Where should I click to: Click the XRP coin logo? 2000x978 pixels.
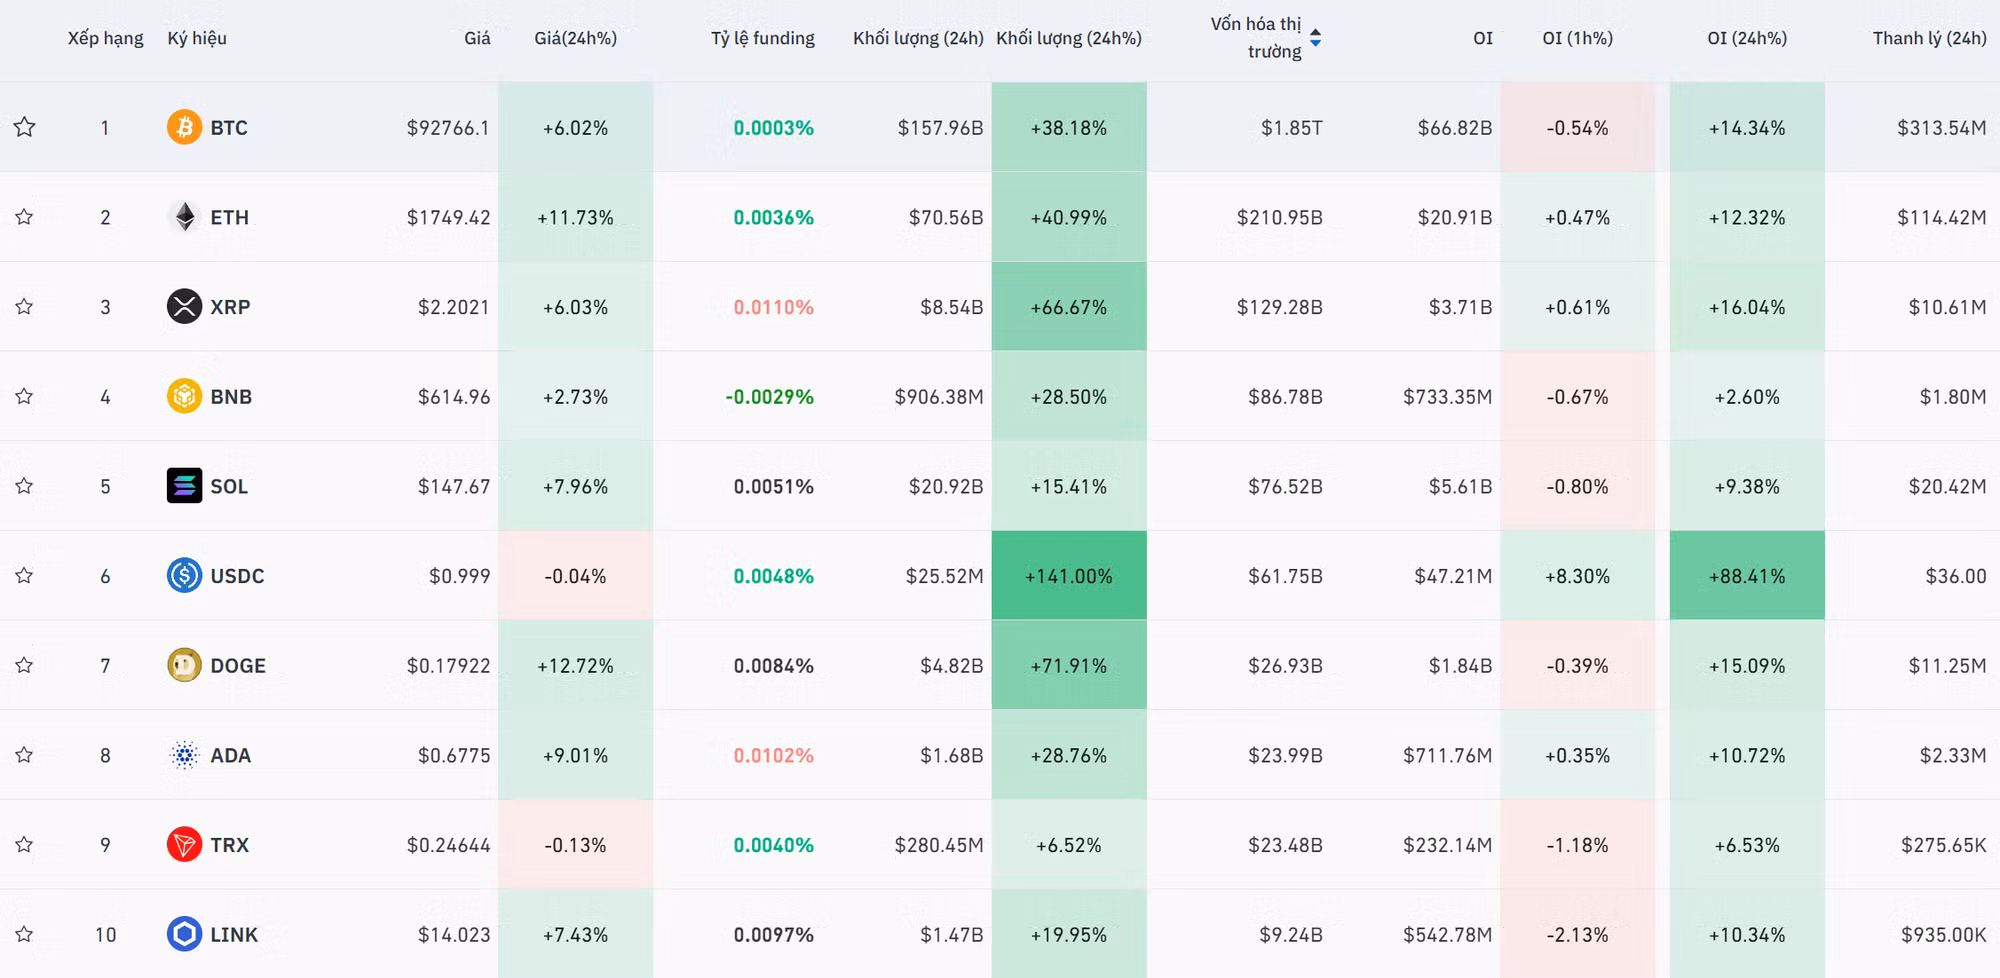(184, 306)
